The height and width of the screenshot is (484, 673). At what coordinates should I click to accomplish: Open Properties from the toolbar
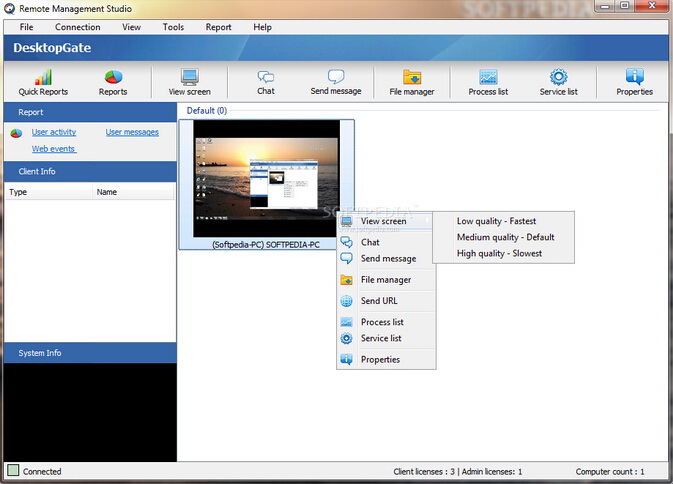(634, 82)
